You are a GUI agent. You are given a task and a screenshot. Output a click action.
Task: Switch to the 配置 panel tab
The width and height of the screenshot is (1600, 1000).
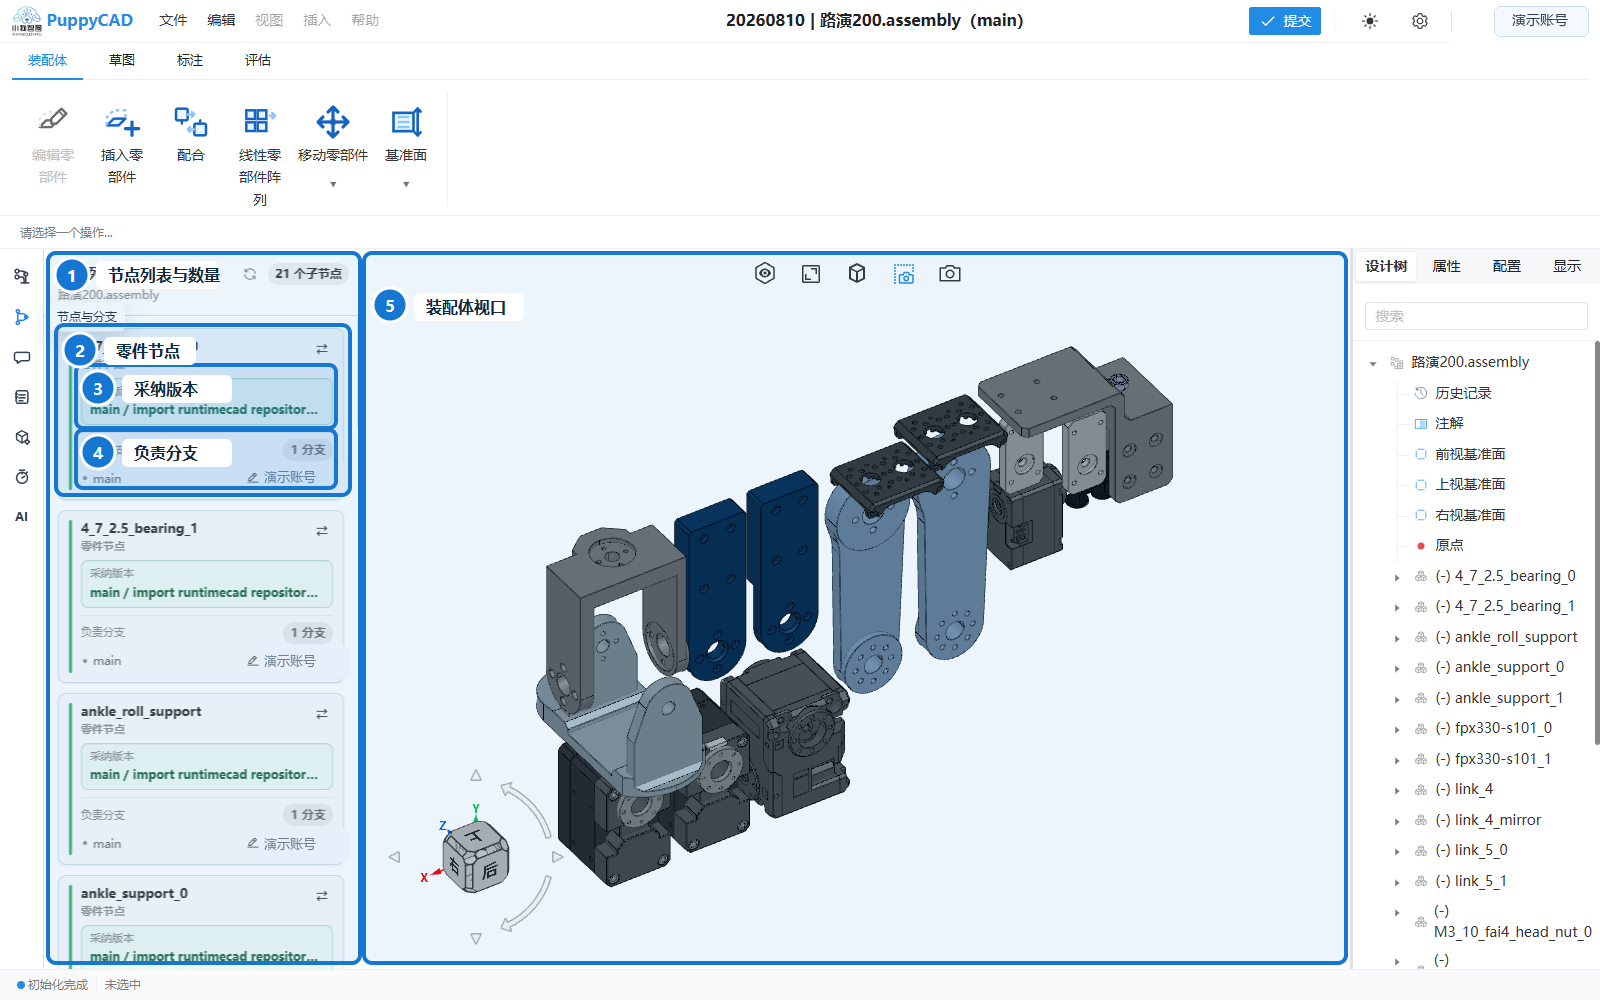1506,266
